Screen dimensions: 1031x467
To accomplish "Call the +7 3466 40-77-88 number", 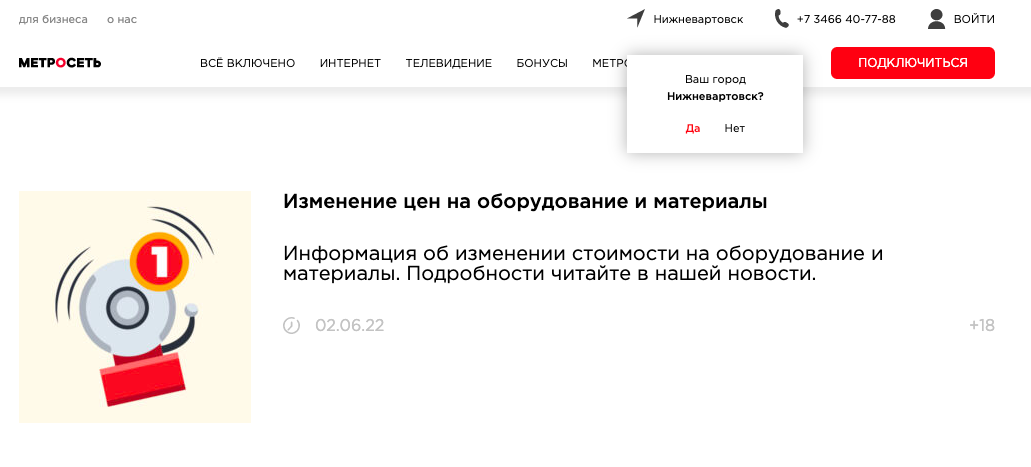I will pyautogui.click(x=845, y=19).
